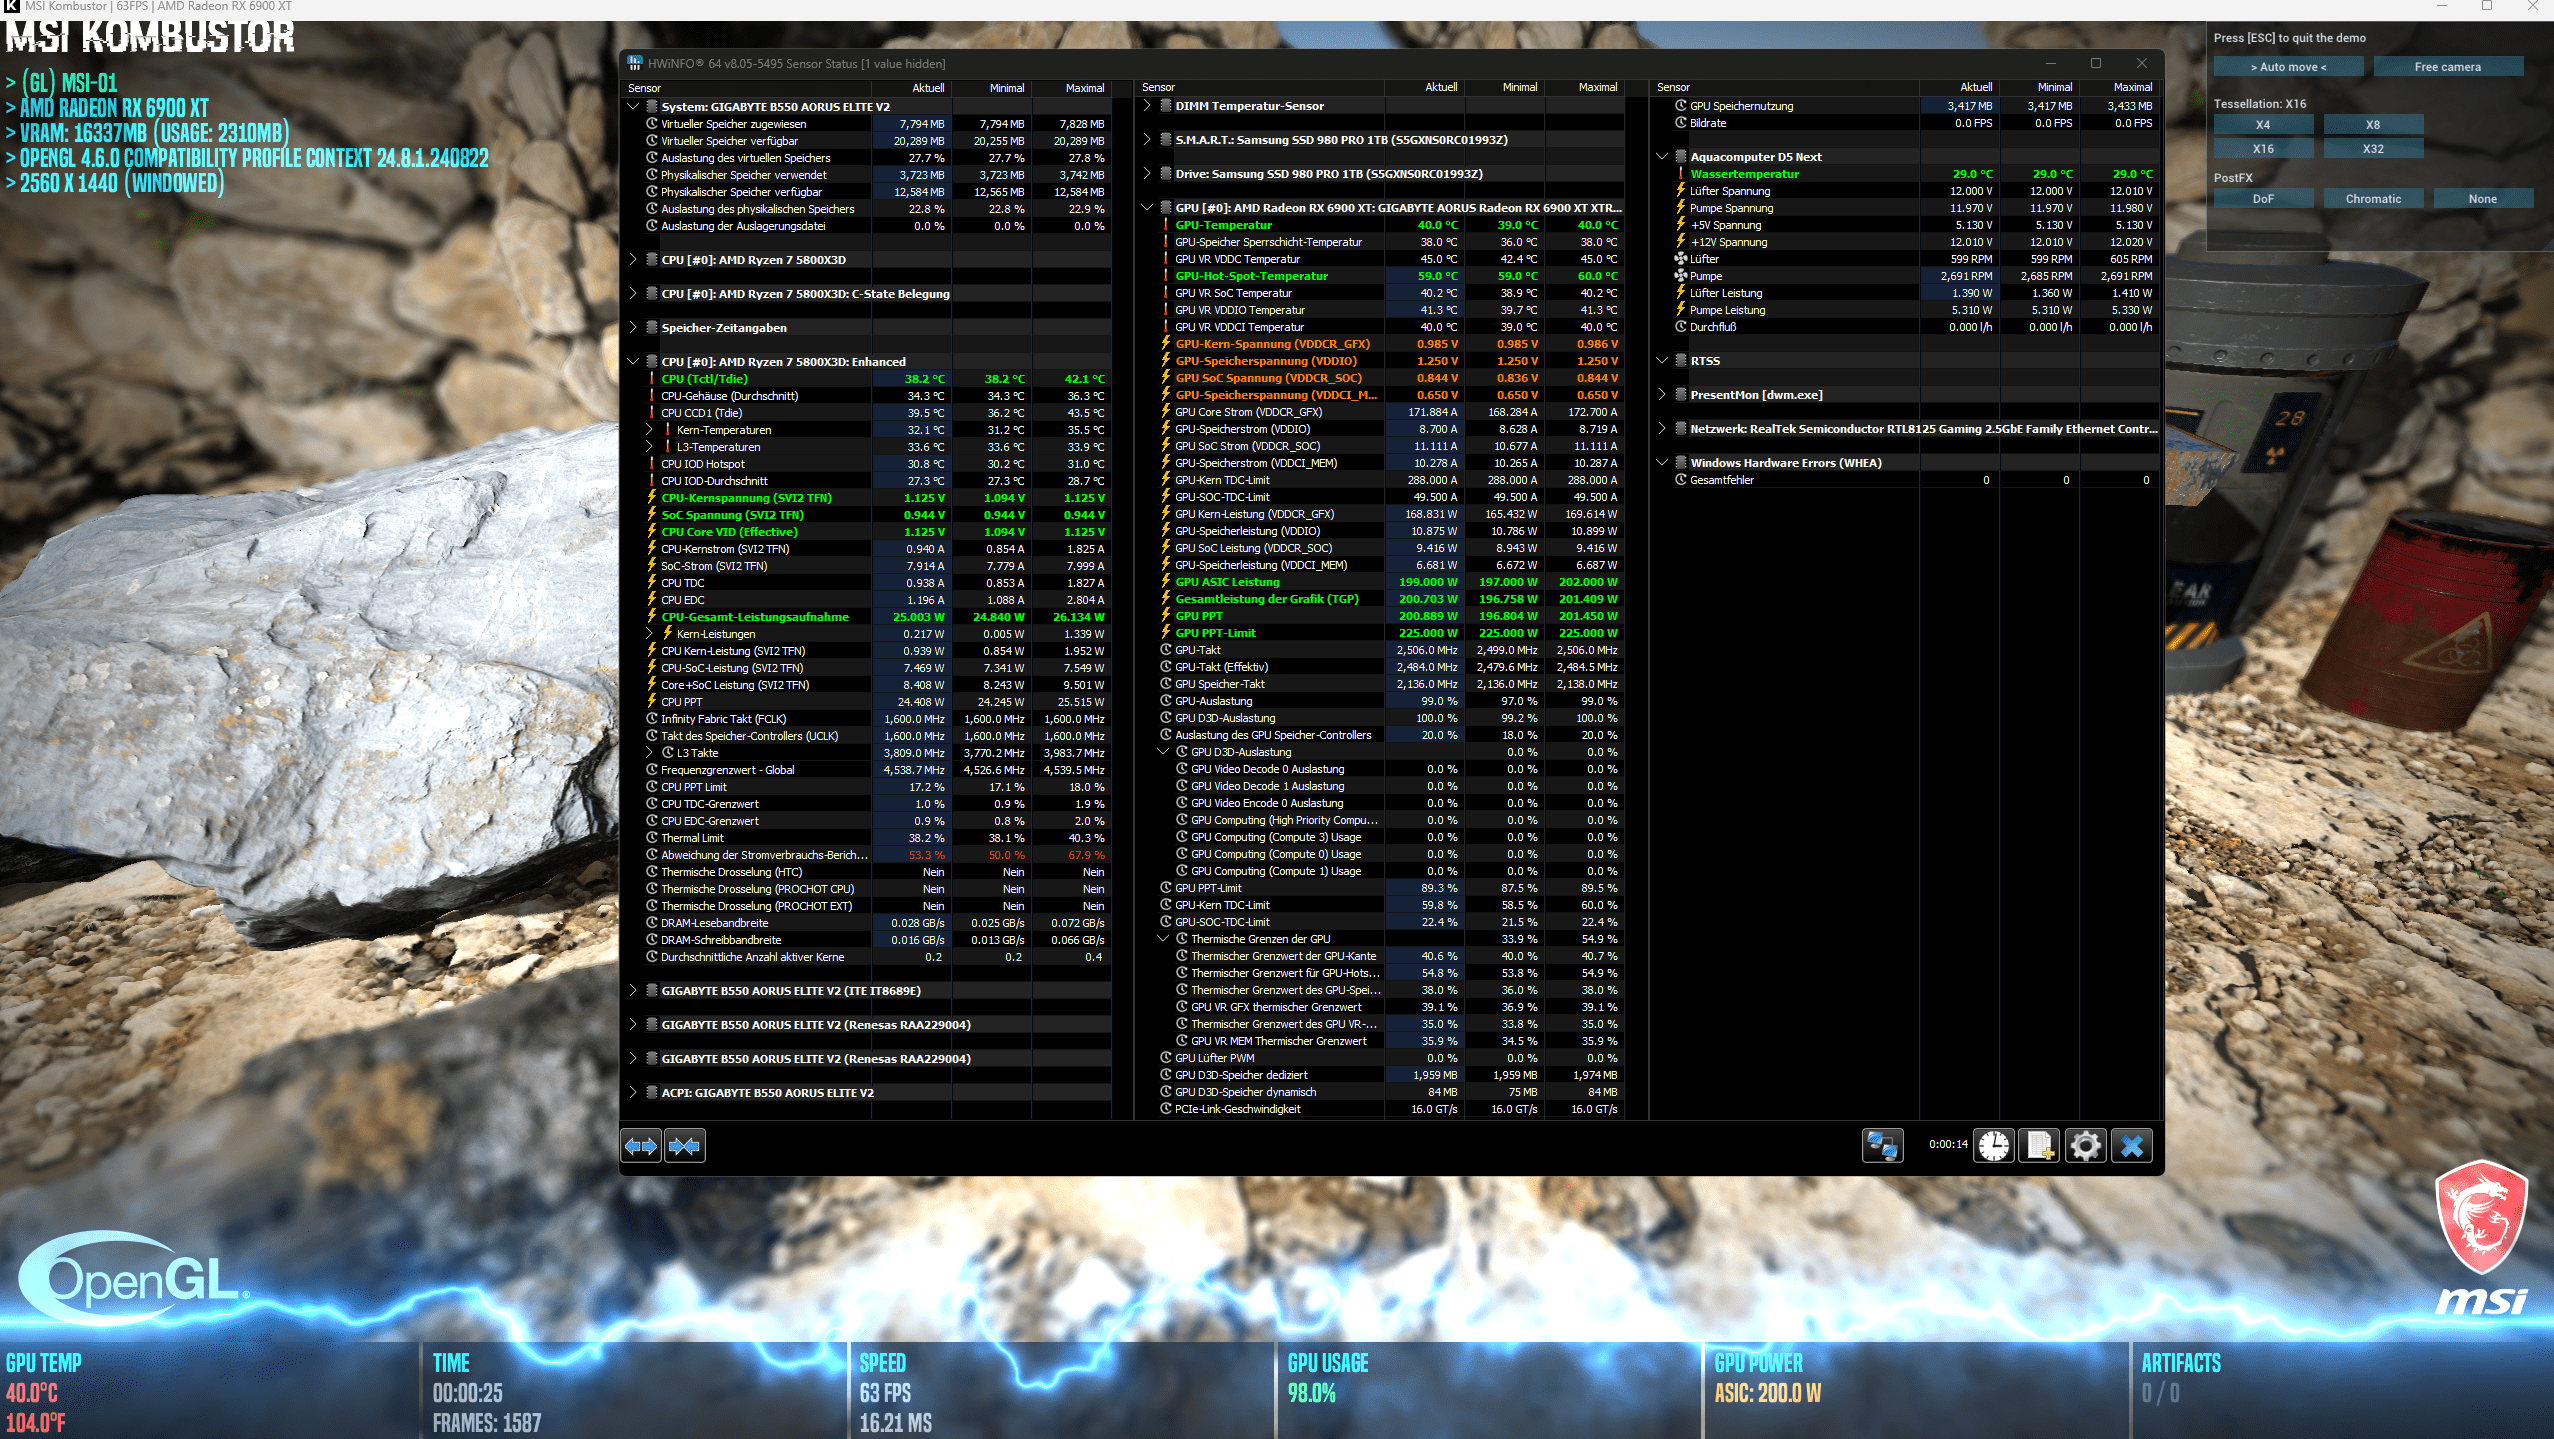Viewport: 2554px width, 1439px height.
Task: Set tessellation to X32
Action: (2373, 149)
